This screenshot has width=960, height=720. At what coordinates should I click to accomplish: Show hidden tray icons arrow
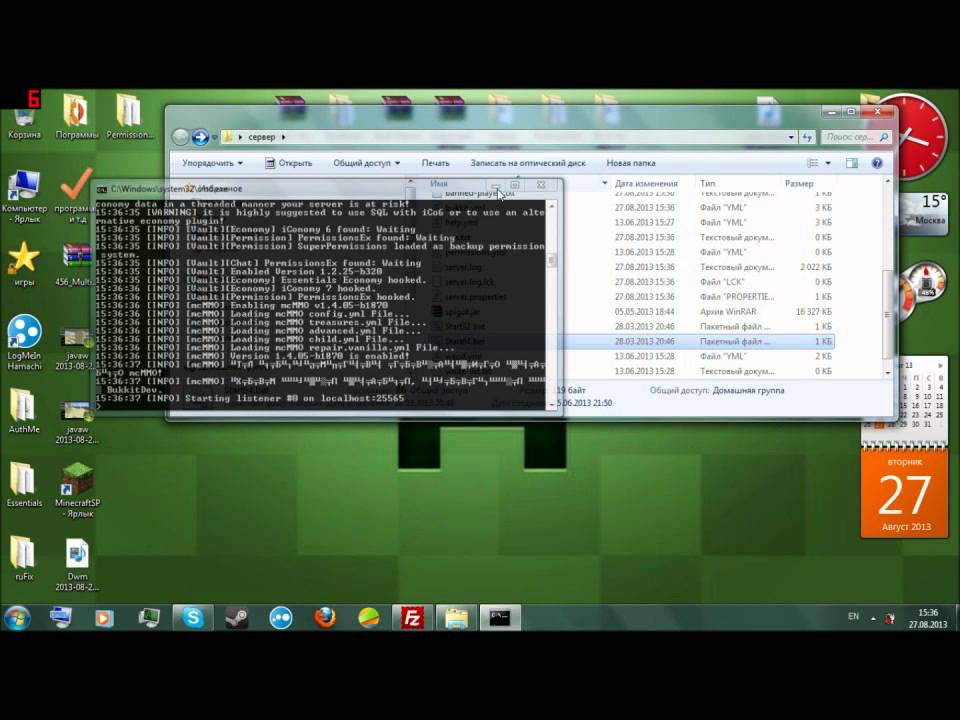(873, 618)
